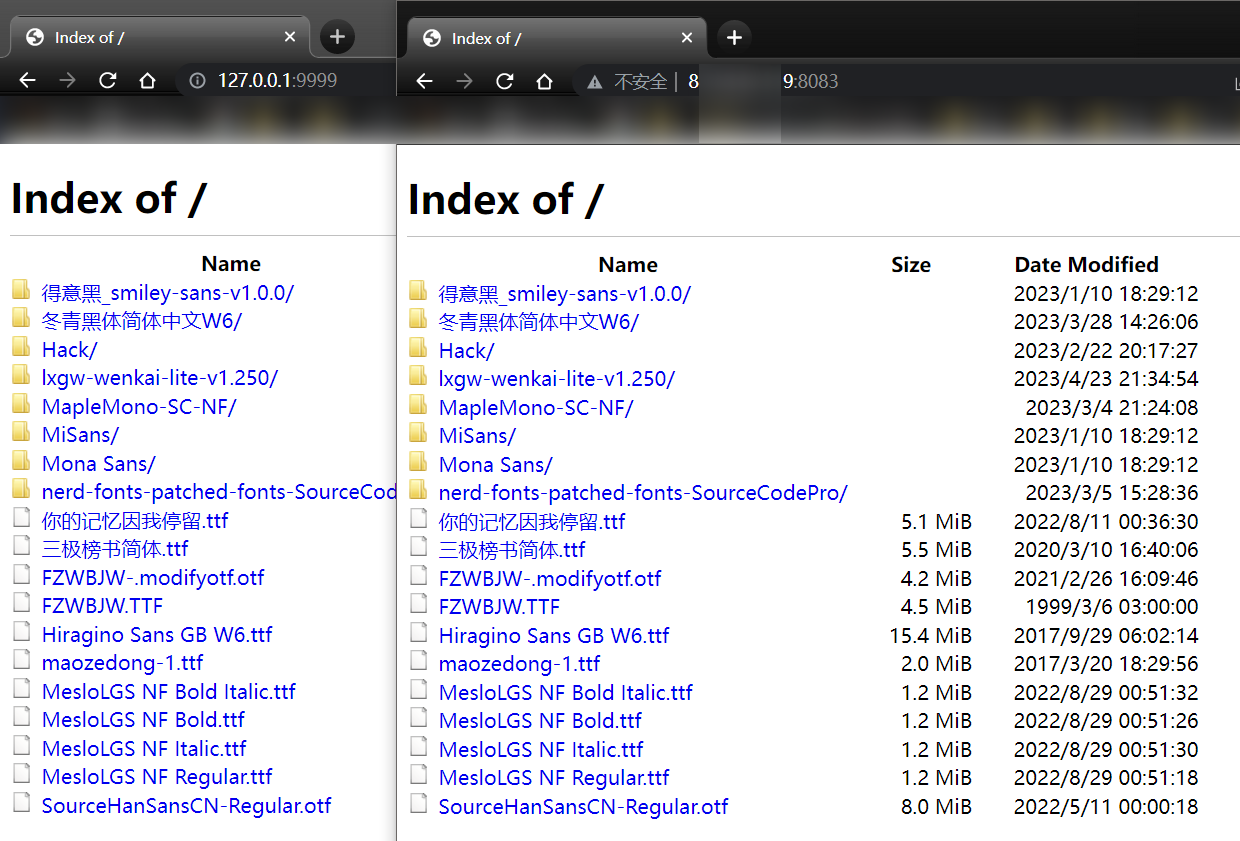Click the file icon next to maozedong-1.ttf in the left listing
Viewport: 1240px width, 841px height.
(x=21, y=662)
